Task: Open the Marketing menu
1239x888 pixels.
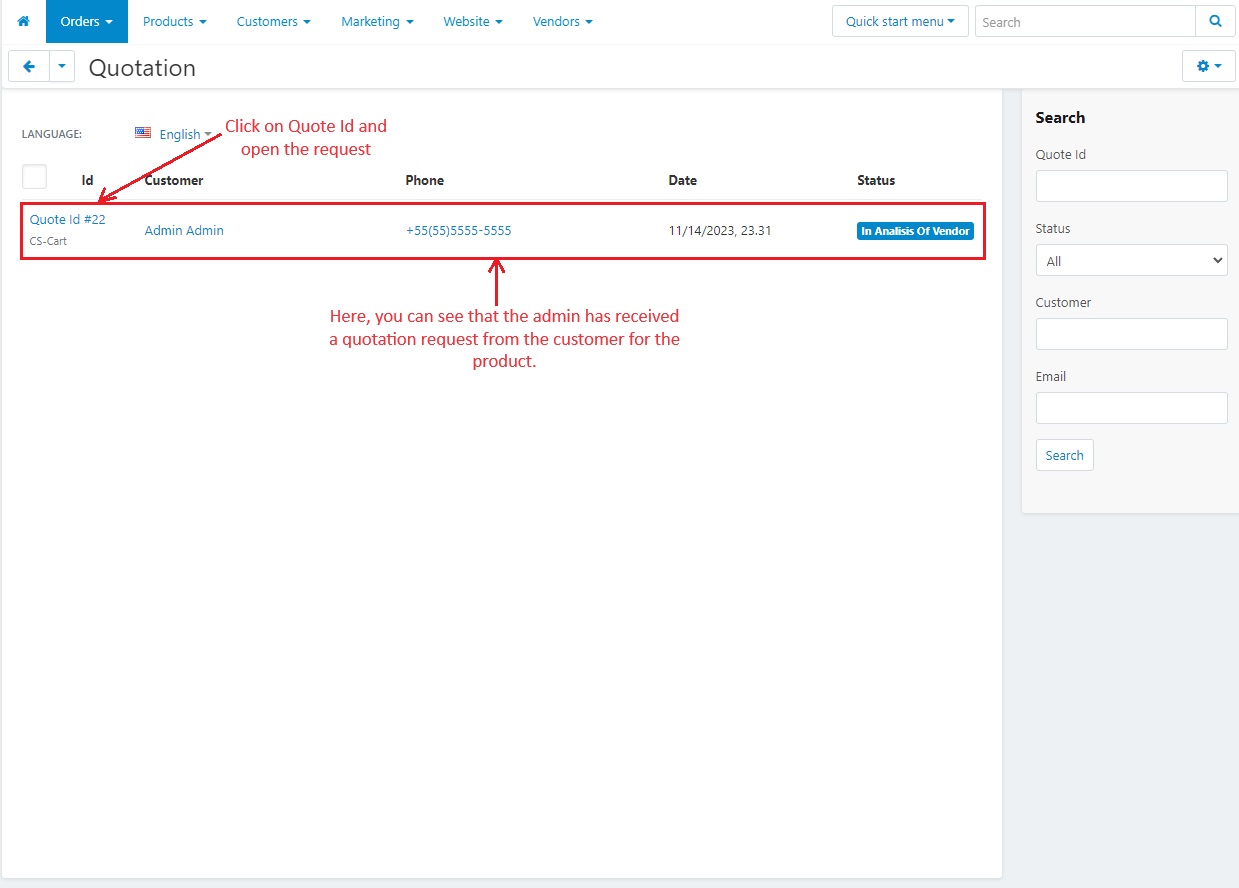Action: (x=376, y=21)
